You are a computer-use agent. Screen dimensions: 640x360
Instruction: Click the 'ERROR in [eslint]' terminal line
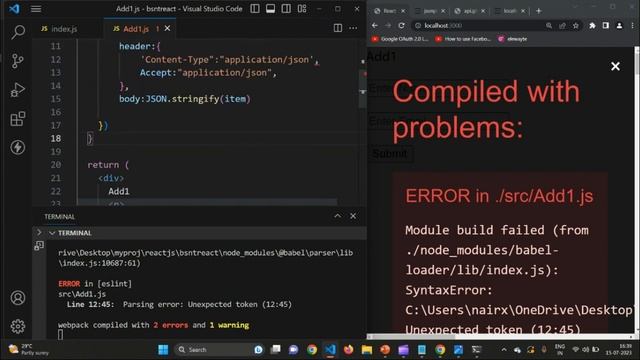95,284
